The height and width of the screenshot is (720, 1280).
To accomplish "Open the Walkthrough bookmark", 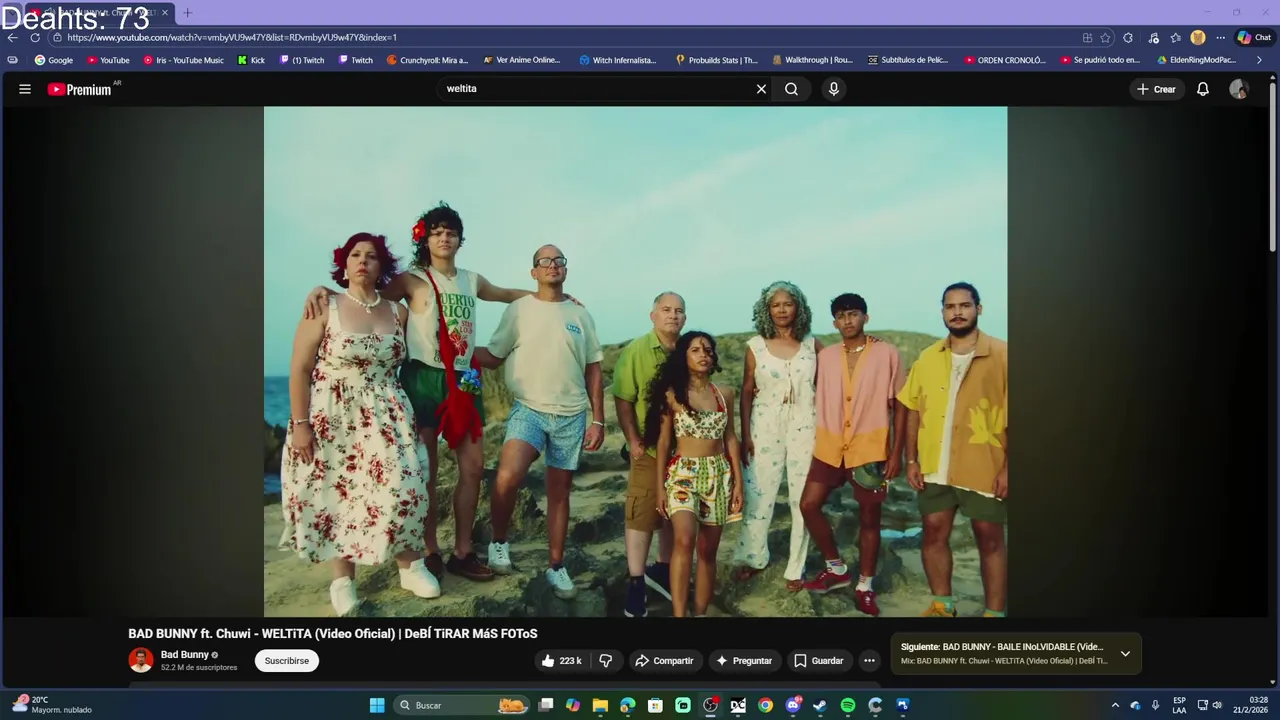I will tap(812, 60).
